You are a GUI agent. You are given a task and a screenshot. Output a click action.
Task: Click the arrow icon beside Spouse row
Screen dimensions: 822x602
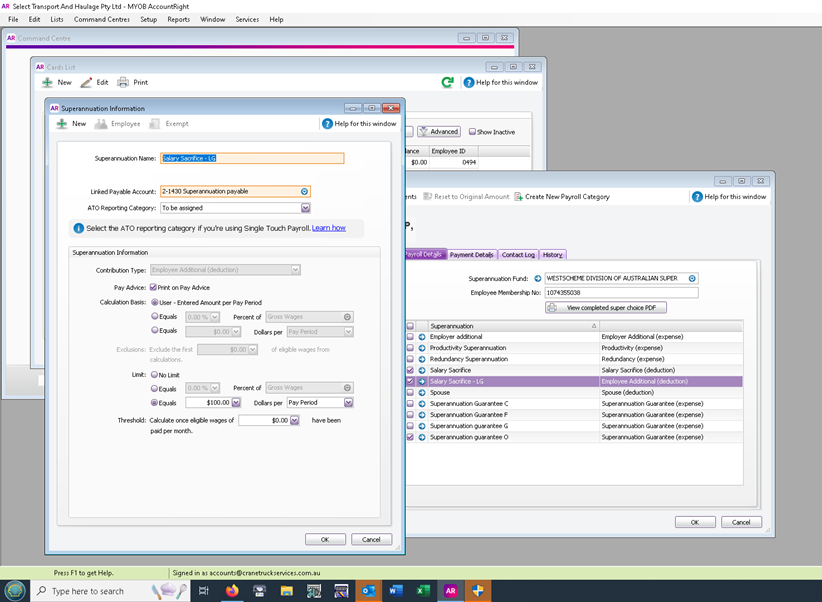(x=422, y=392)
